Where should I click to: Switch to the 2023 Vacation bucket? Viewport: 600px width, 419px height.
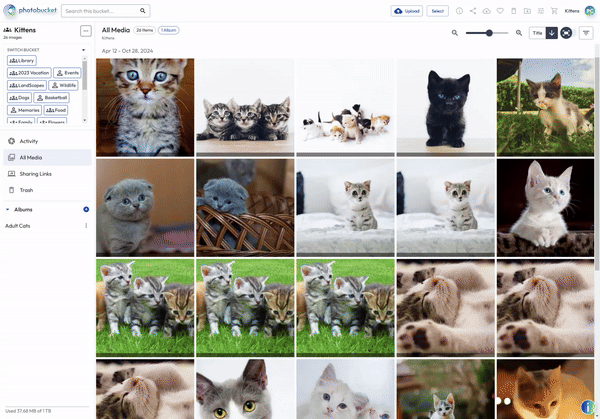29,73
